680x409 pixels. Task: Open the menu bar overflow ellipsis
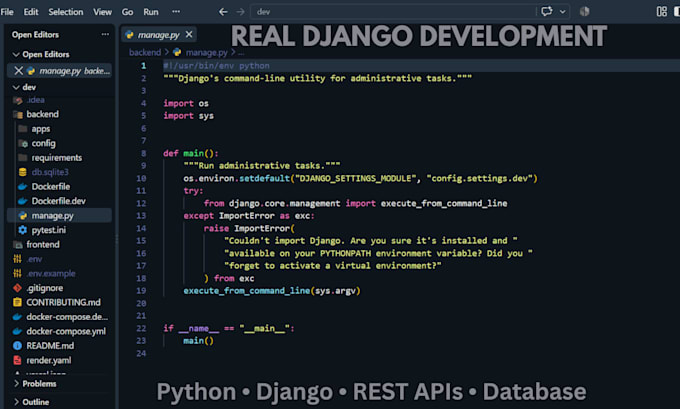(x=176, y=12)
